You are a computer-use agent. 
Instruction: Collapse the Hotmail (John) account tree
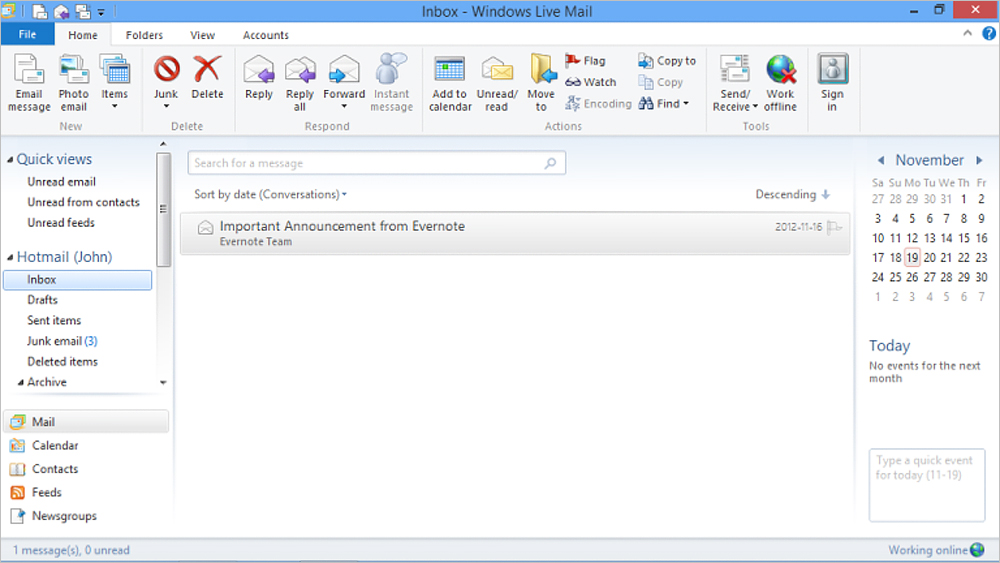(x=10, y=258)
